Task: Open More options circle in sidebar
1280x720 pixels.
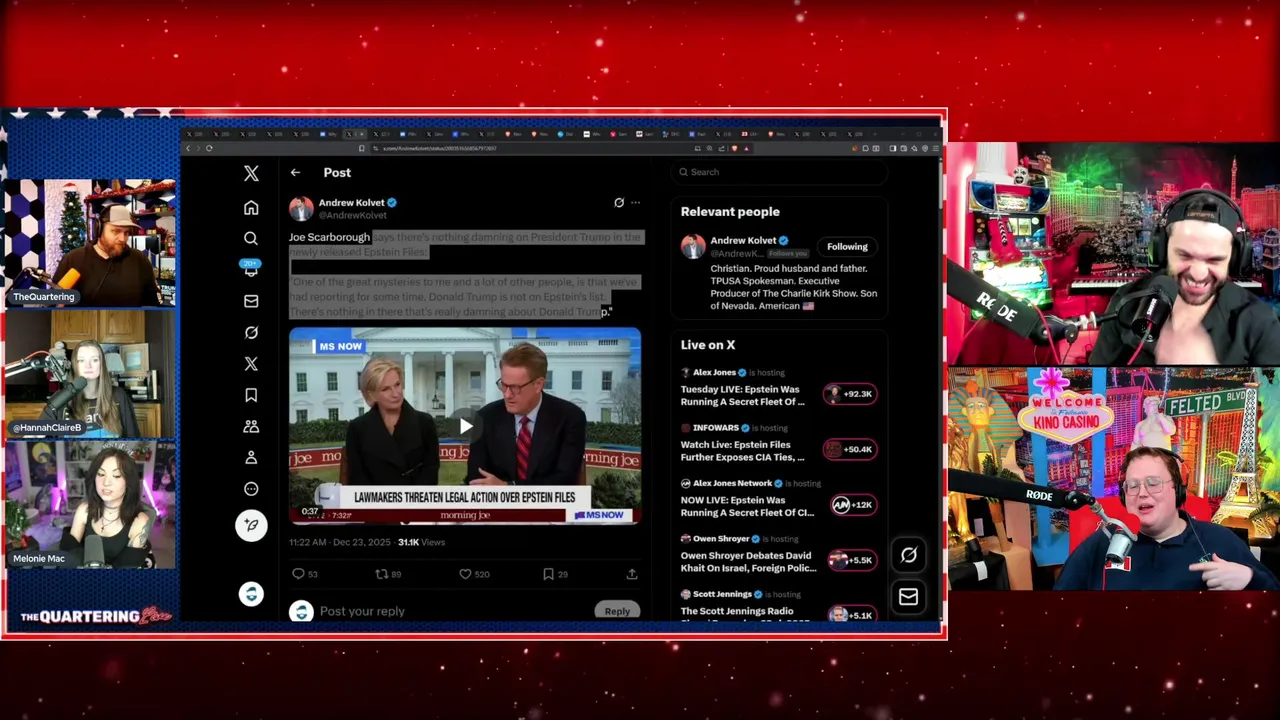Action: point(251,489)
